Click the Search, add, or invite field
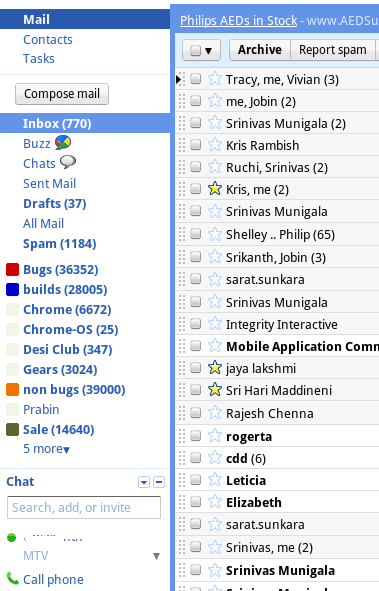Image resolution: width=379 pixels, height=591 pixels. 84,507
